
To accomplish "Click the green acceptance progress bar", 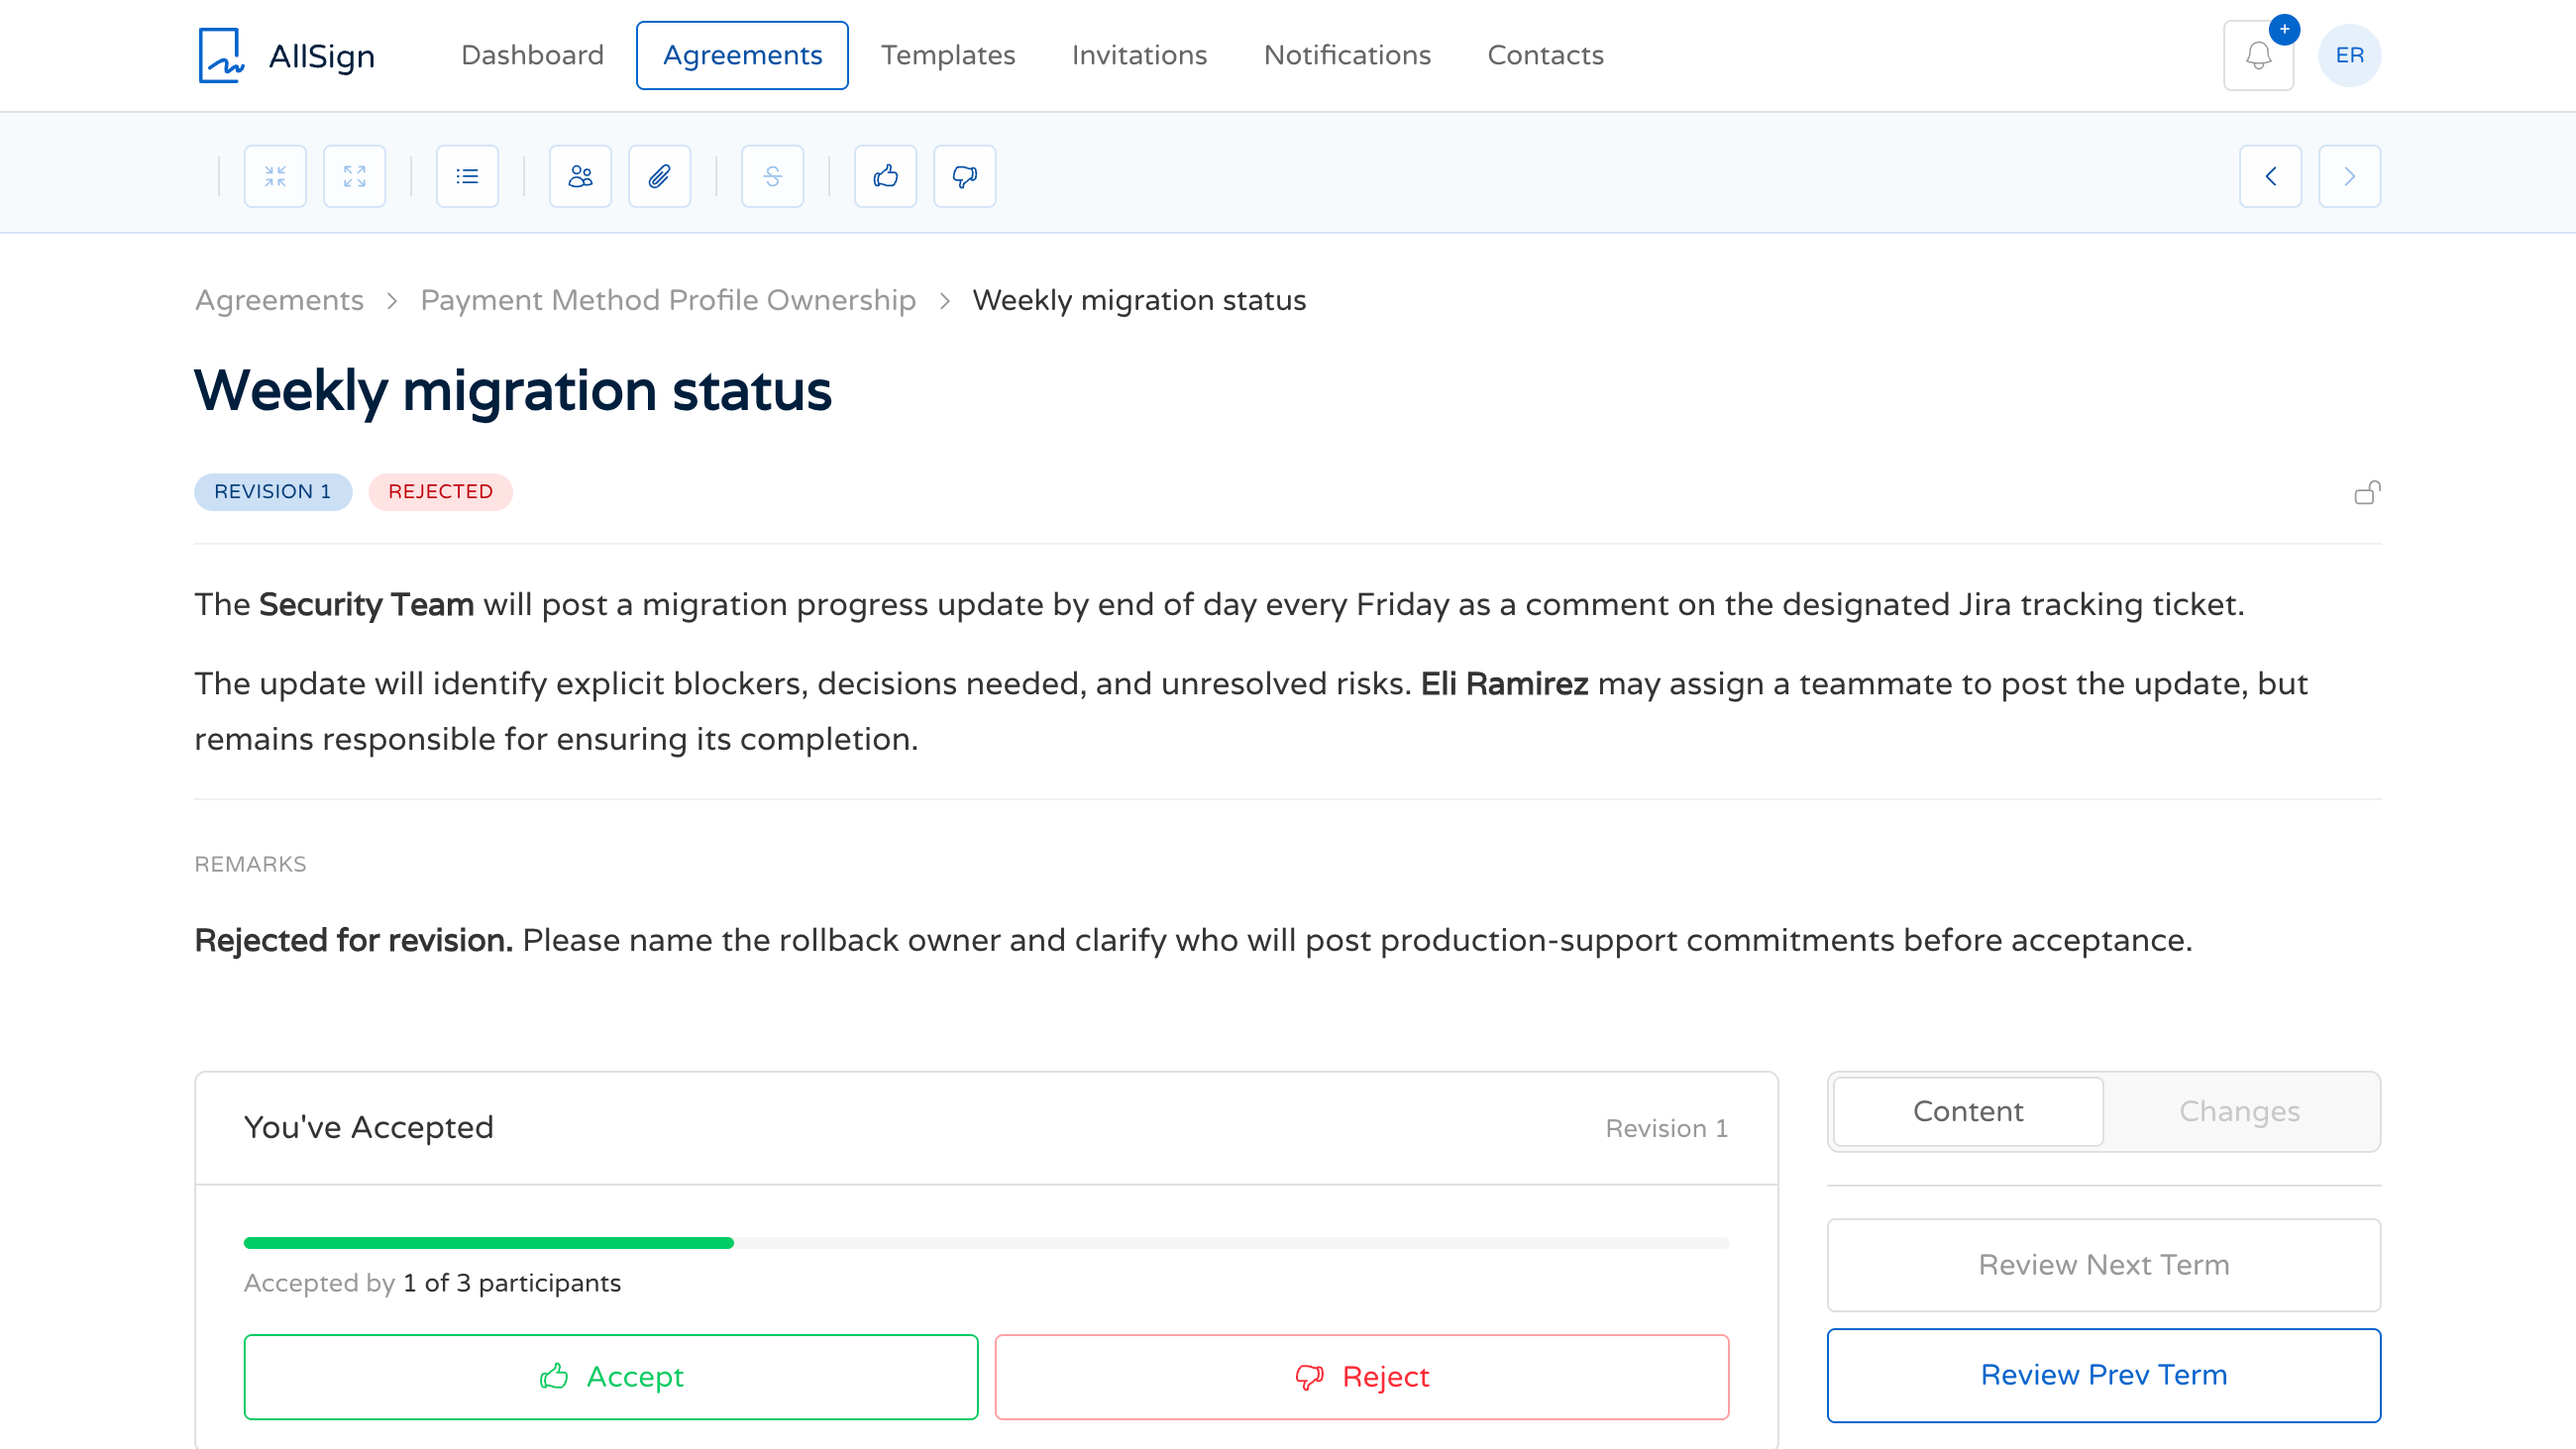I will tap(488, 1242).
